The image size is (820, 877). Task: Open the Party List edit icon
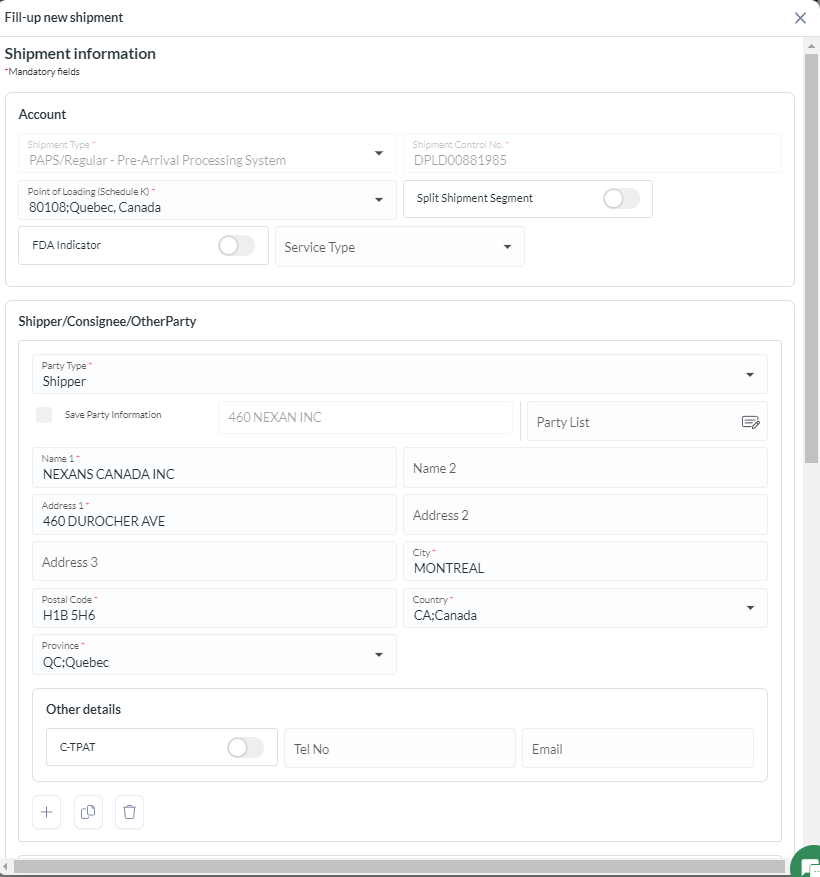coord(750,422)
